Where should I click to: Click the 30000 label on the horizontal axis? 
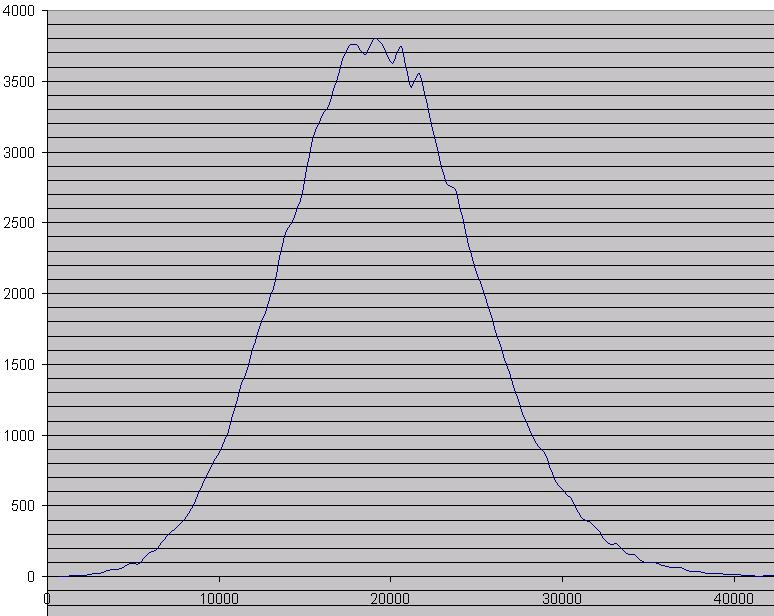[x=562, y=599]
